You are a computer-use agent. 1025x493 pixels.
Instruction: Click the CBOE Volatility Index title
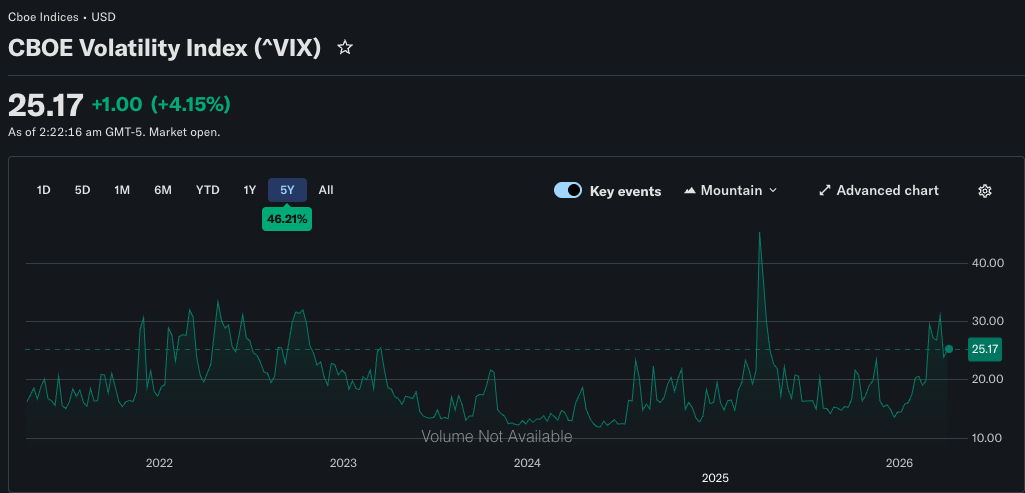click(164, 48)
